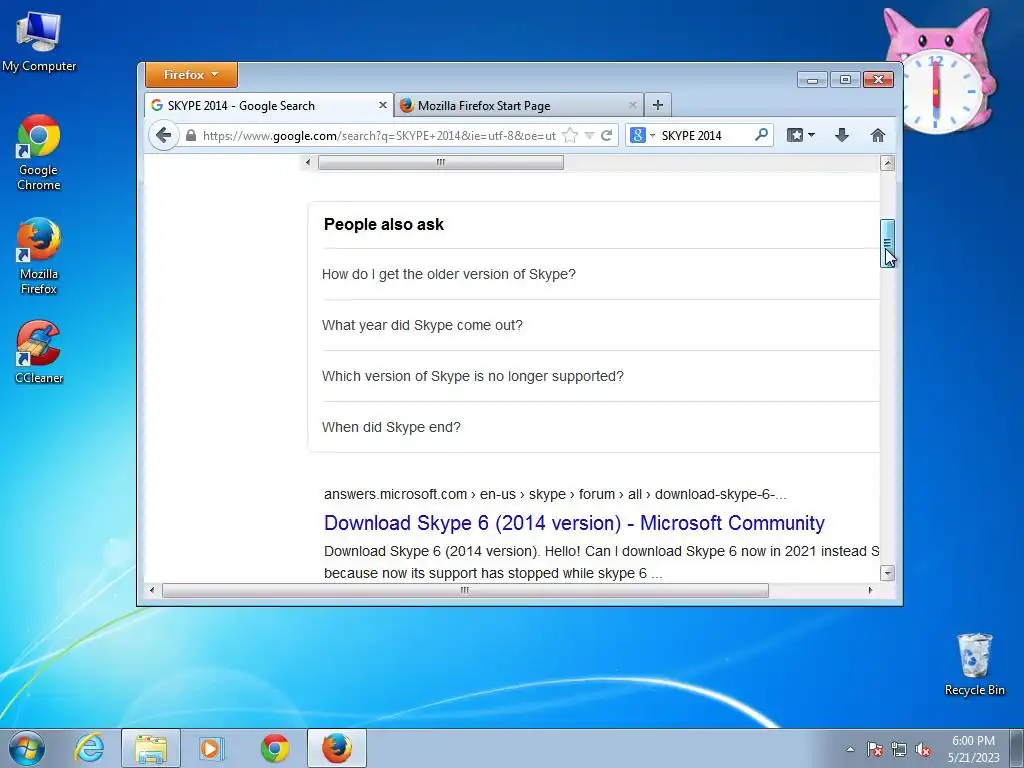
Task: Go back with the back arrow button
Action: [x=163, y=135]
